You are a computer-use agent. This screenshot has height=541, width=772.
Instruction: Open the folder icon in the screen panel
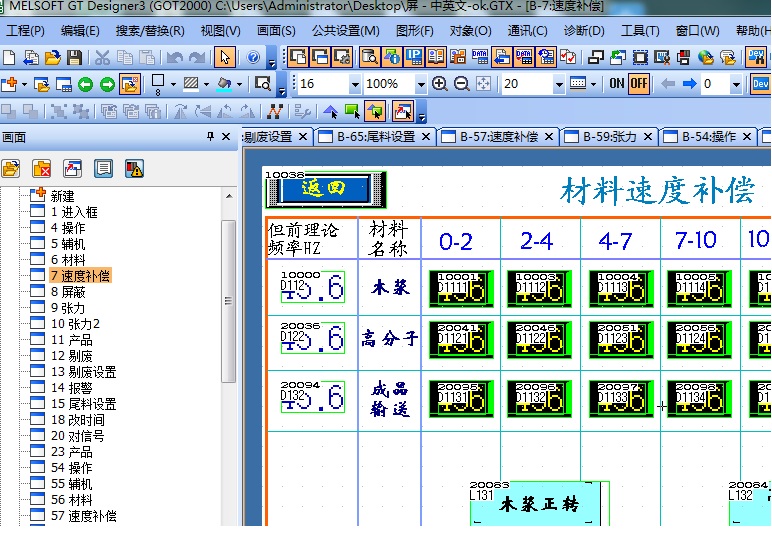pos(11,168)
